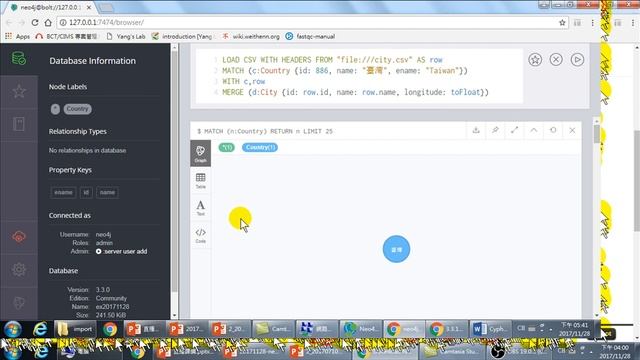This screenshot has height=360, width=640.
Task: Open the Favorites star sidebar icon
Action: click(x=19, y=91)
